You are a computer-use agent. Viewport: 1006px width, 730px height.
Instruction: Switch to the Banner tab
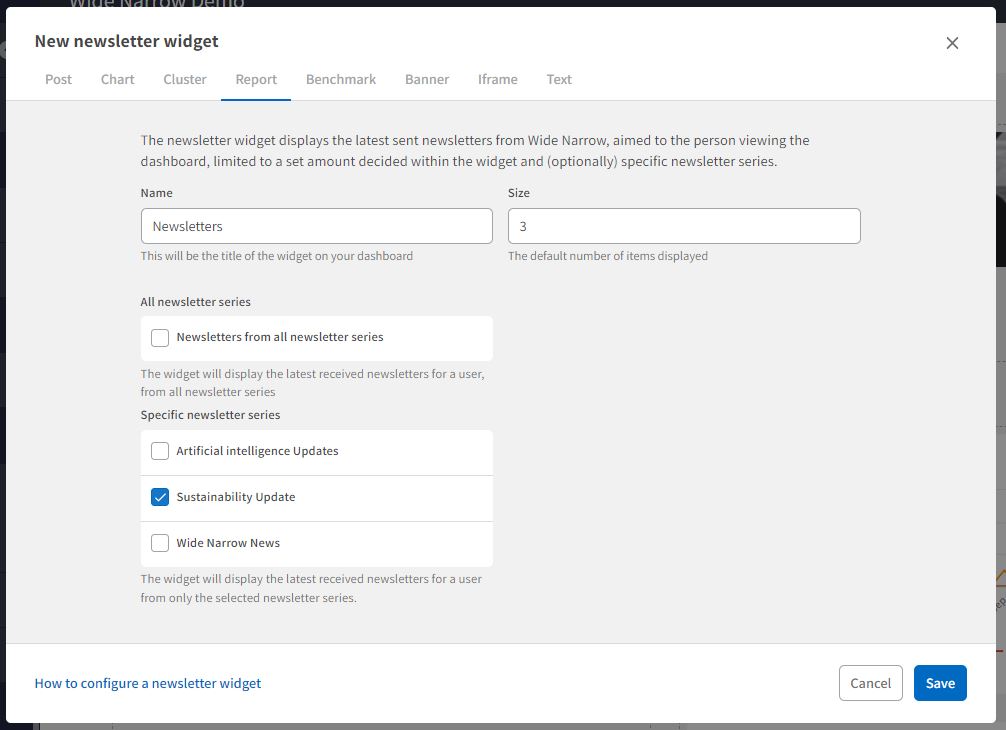click(427, 79)
